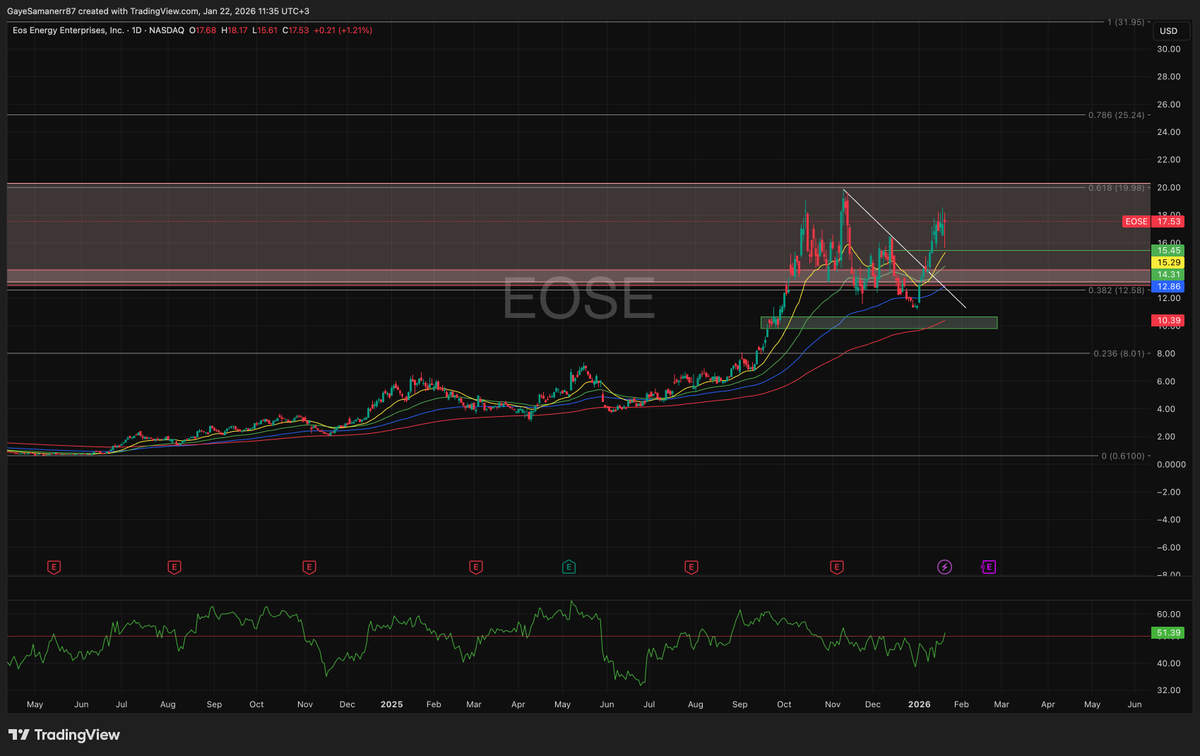This screenshot has width=1200, height=756.
Task: Open the USD currency selector at top right
Action: tap(1168, 30)
